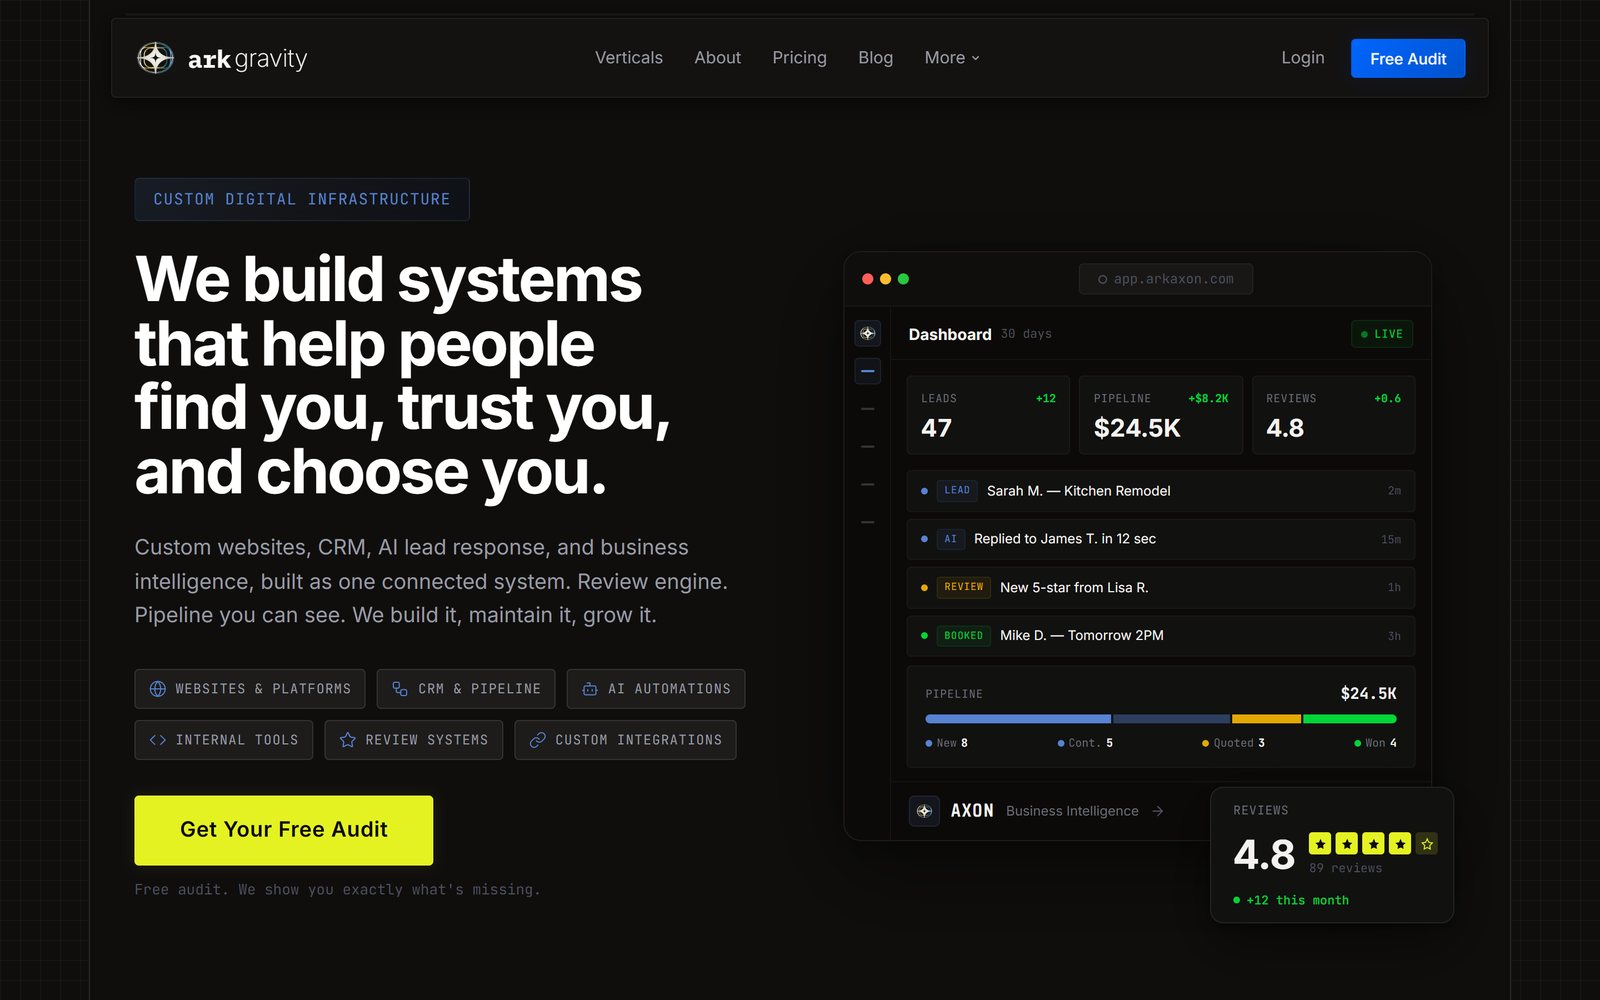
Task: Select the highlighted sidebar item in dashboard
Action: (868, 371)
